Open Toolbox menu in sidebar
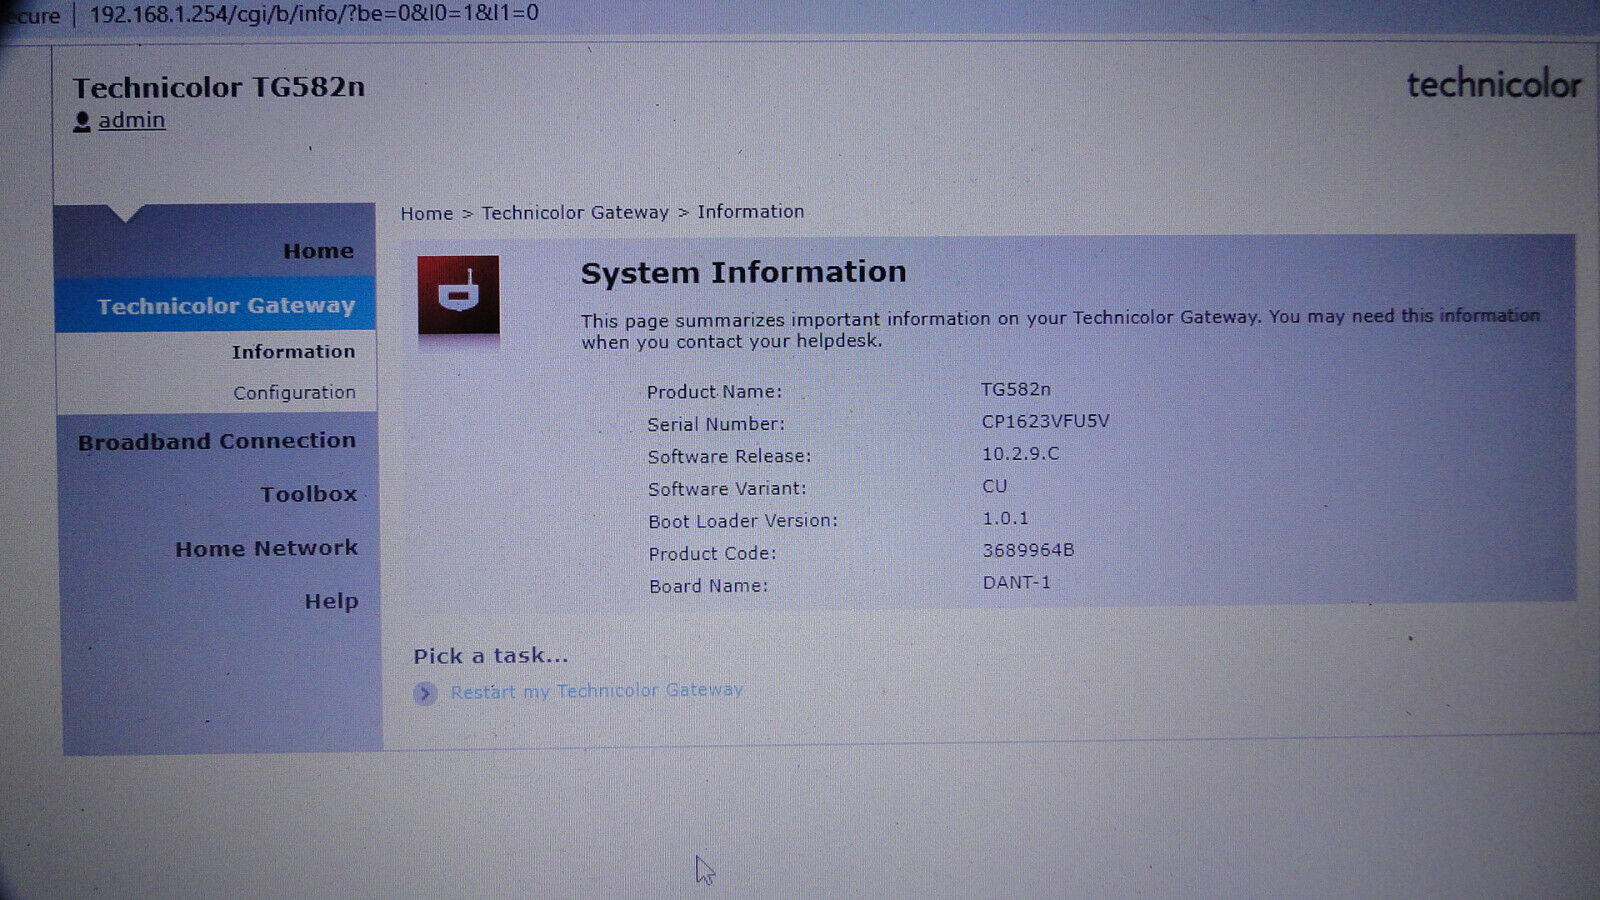This screenshot has height=900, width=1600. tap(309, 494)
